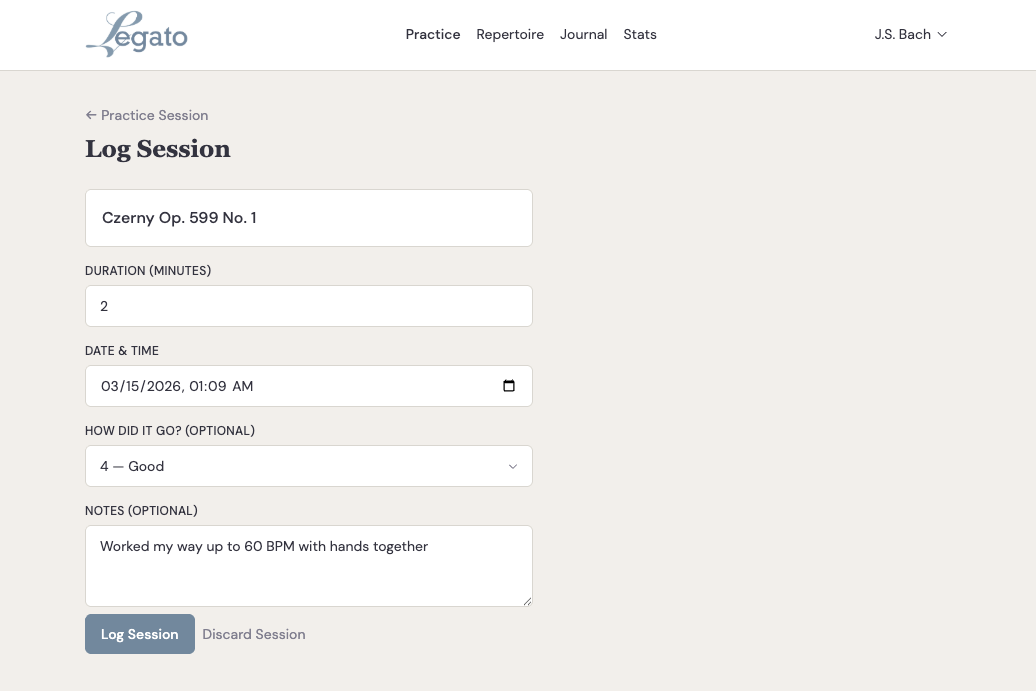Click the chevron on the rating selector
This screenshot has width=1036, height=691.
point(513,466)
